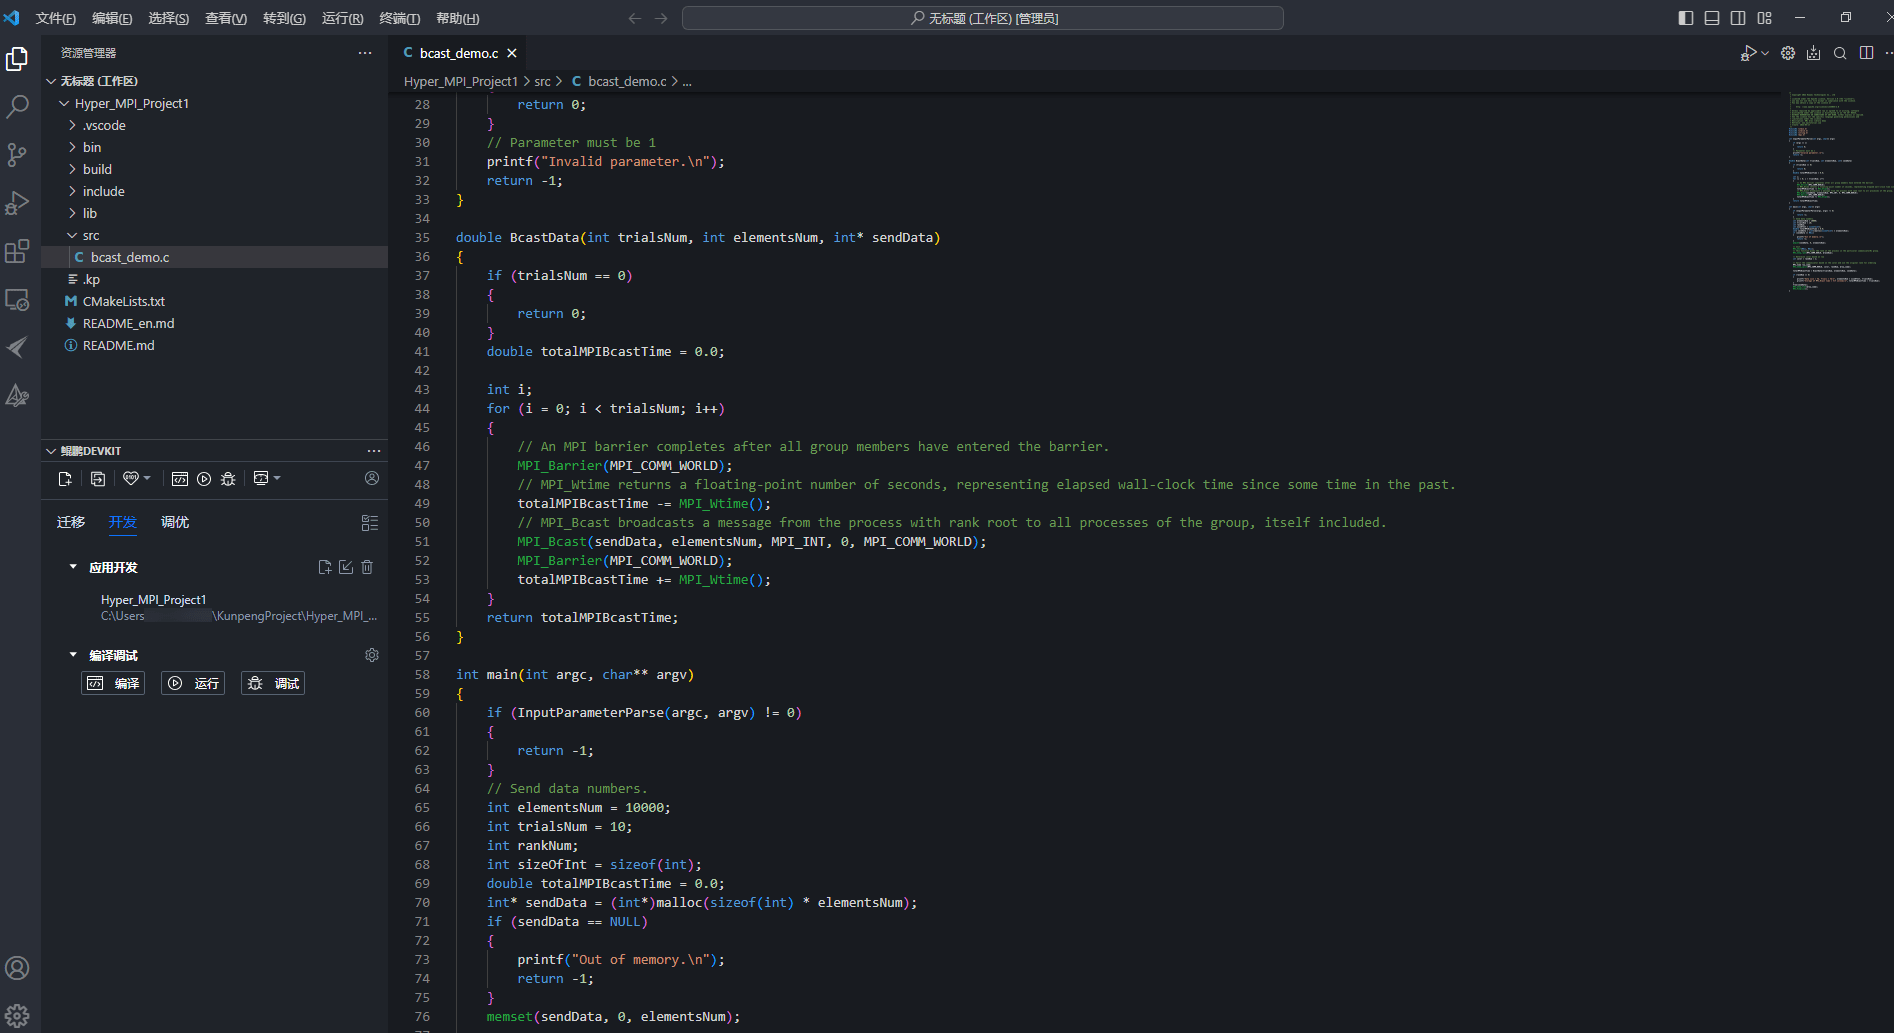Image resolution: width=1894 pixels, height=1033 pixels.
Task: Open the Accounts icon at bottom of activity bar
Action: tap(17, 968)
